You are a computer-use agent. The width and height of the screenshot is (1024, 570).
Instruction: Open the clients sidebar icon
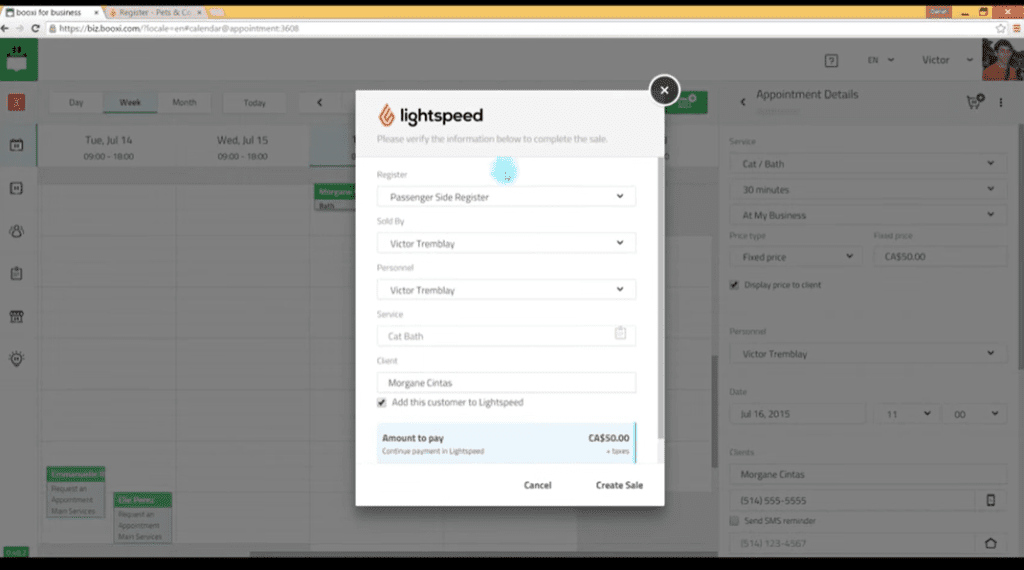pos(16,231)
